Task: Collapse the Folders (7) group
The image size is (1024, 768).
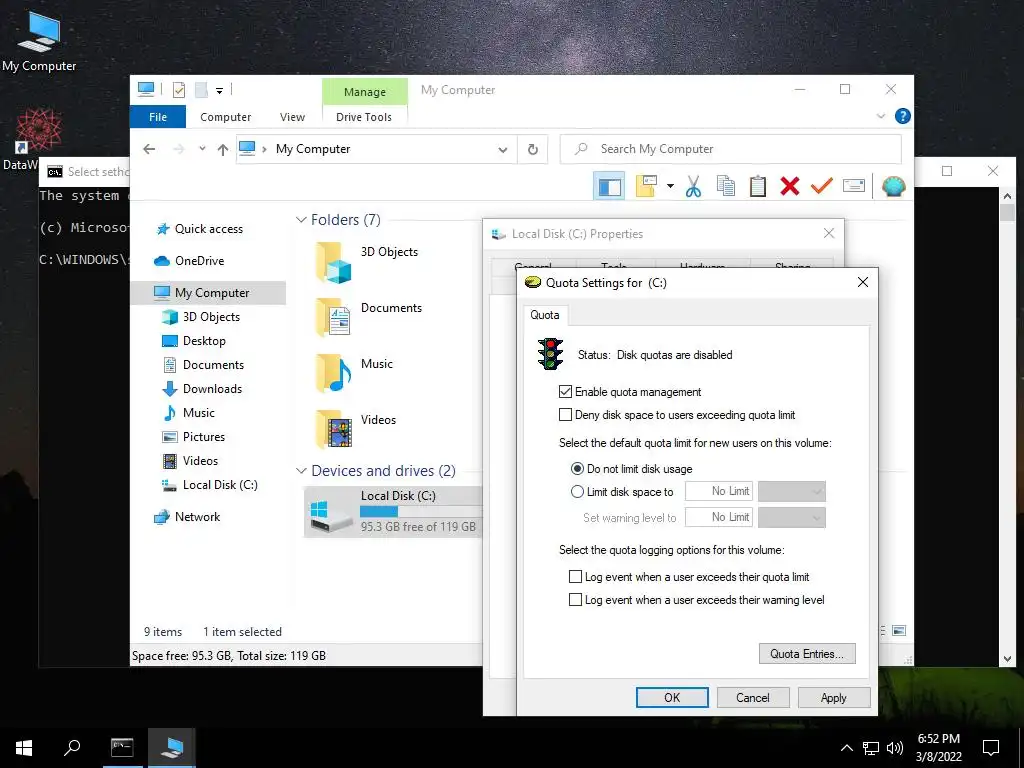Action: tap(301, 220)
